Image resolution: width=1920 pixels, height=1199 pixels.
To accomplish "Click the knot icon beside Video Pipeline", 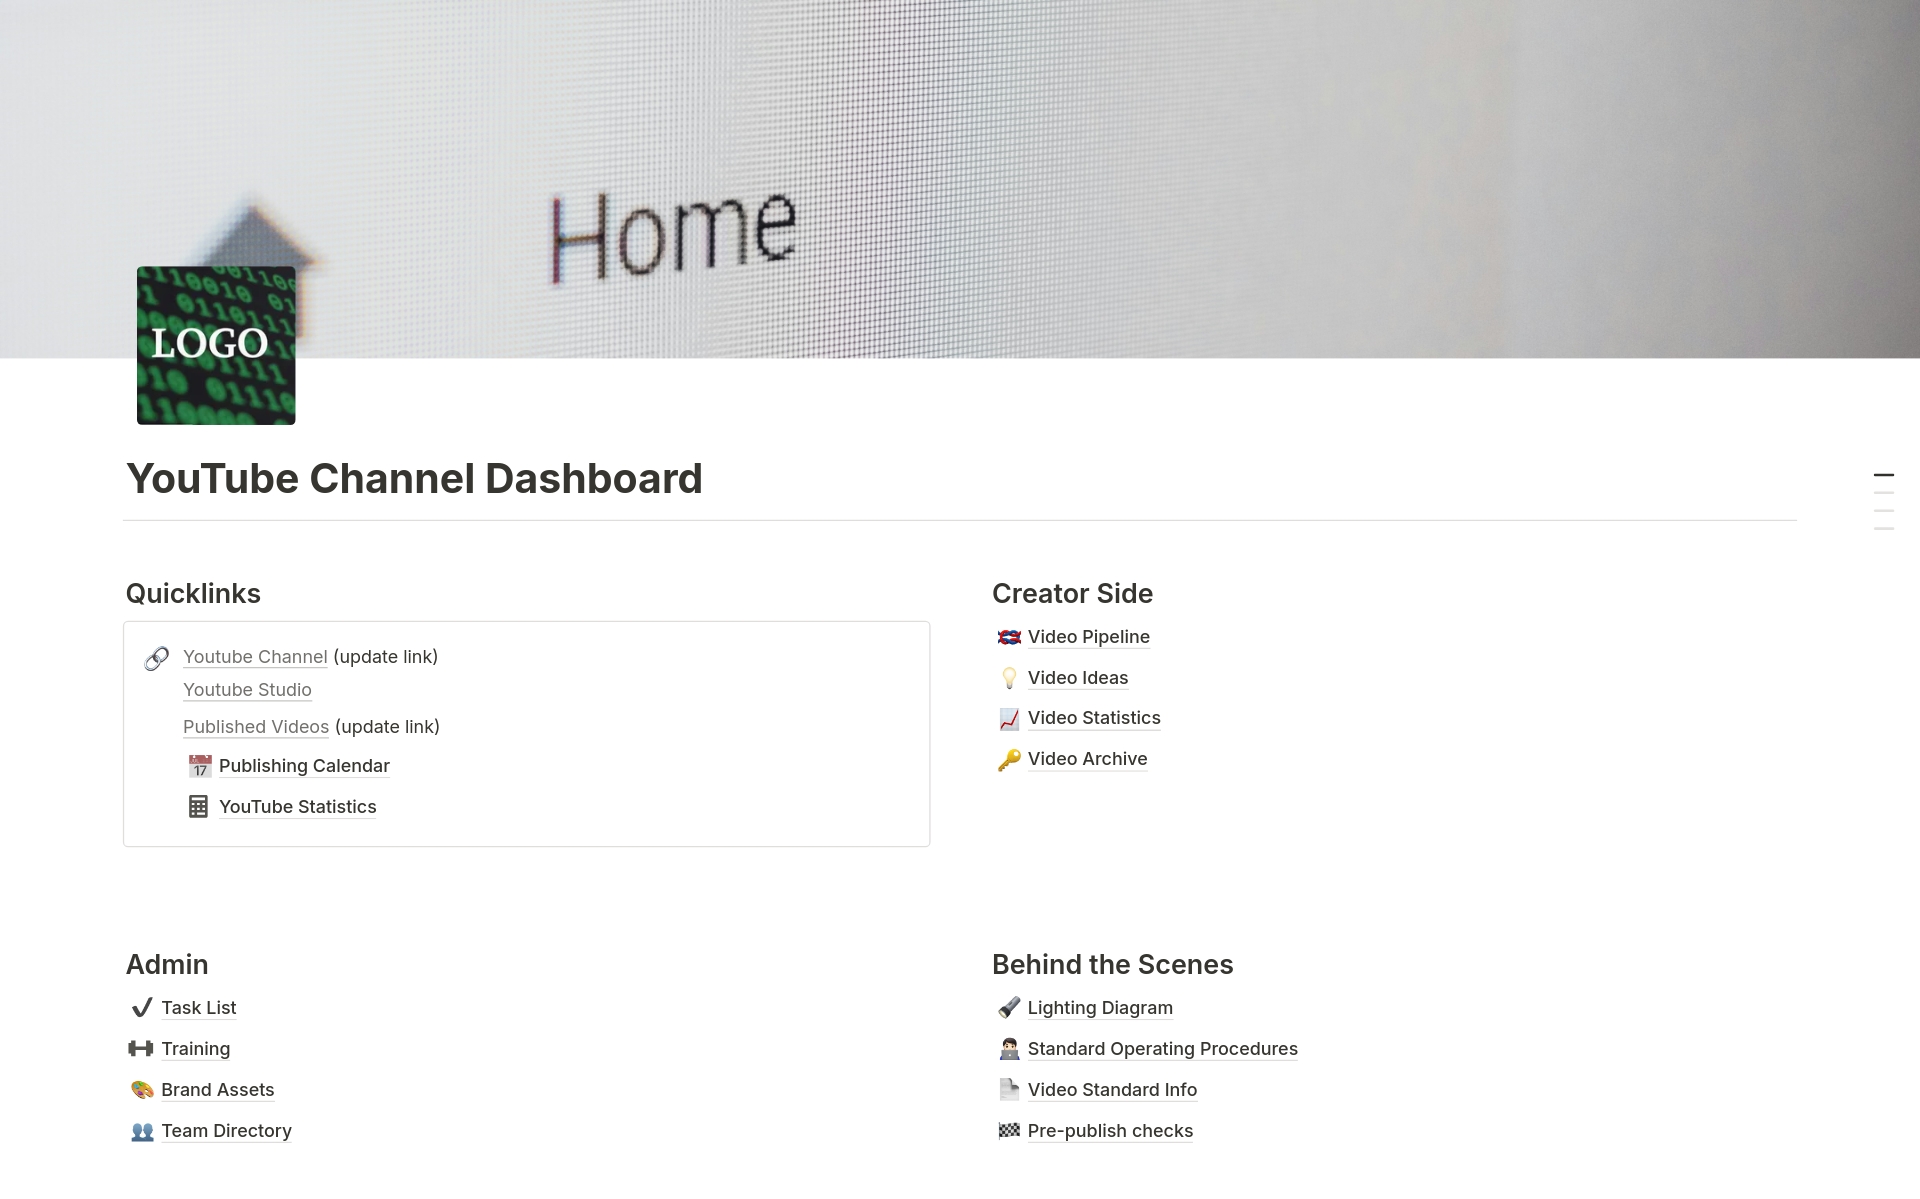I will [1009, 637].
